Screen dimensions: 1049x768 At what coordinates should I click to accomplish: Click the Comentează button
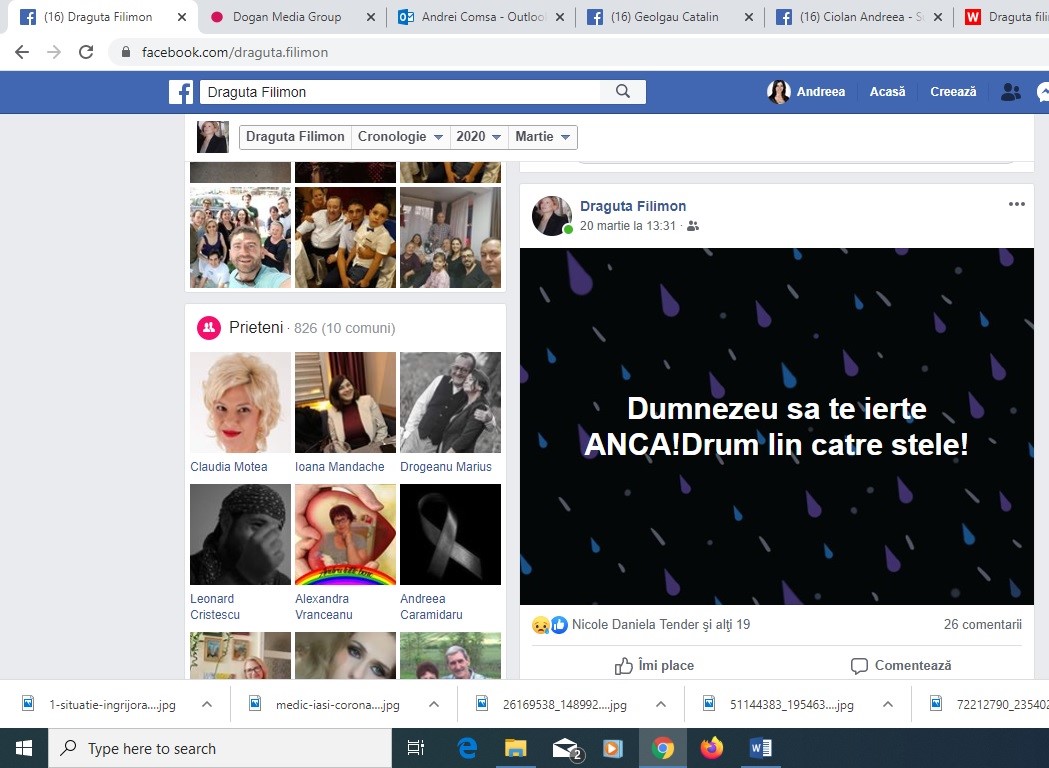click(901, 665)
